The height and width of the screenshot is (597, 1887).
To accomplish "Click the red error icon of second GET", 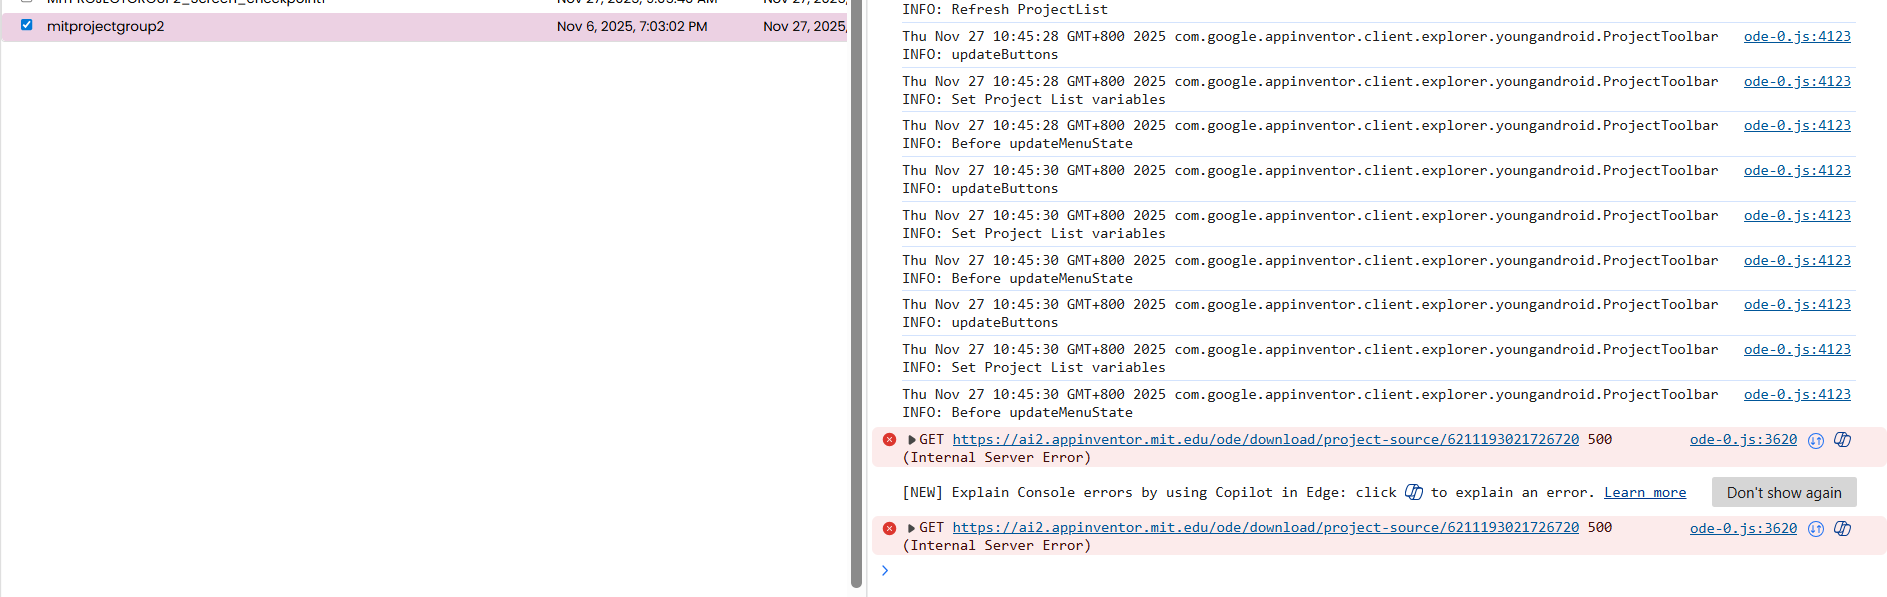I will (889, 528).
